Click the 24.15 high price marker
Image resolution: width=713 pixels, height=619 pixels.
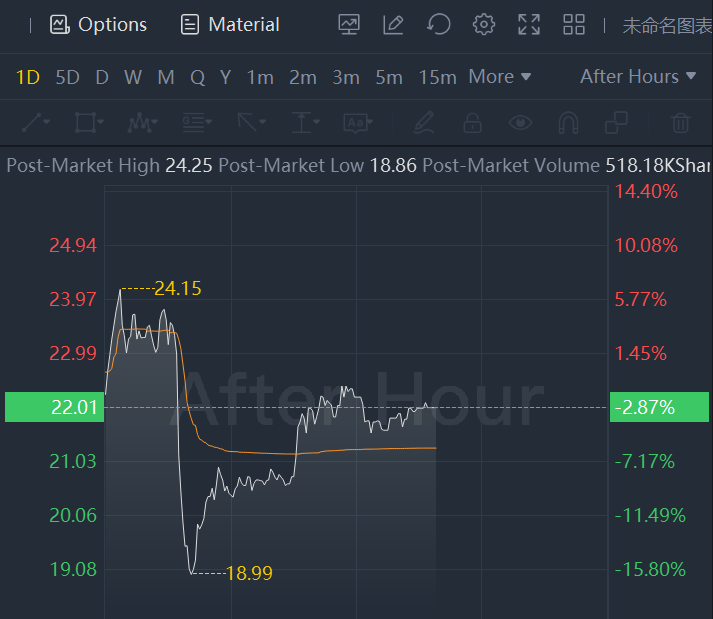tap(177, 289)
